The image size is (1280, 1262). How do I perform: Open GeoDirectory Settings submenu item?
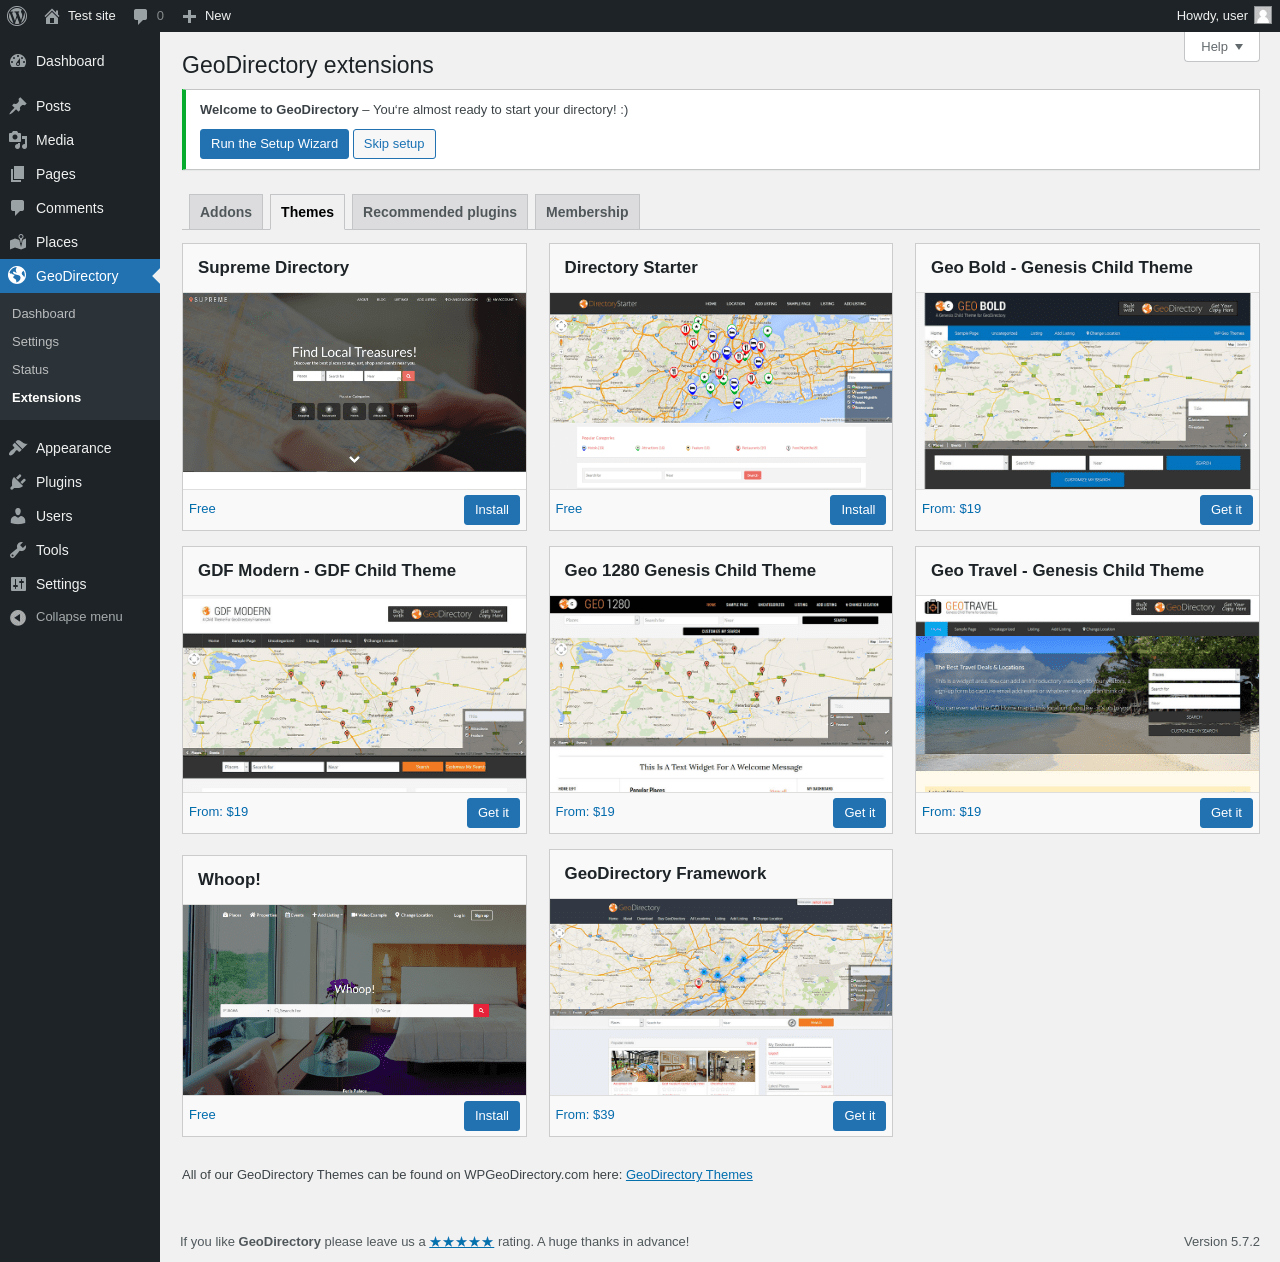[35, 342]
